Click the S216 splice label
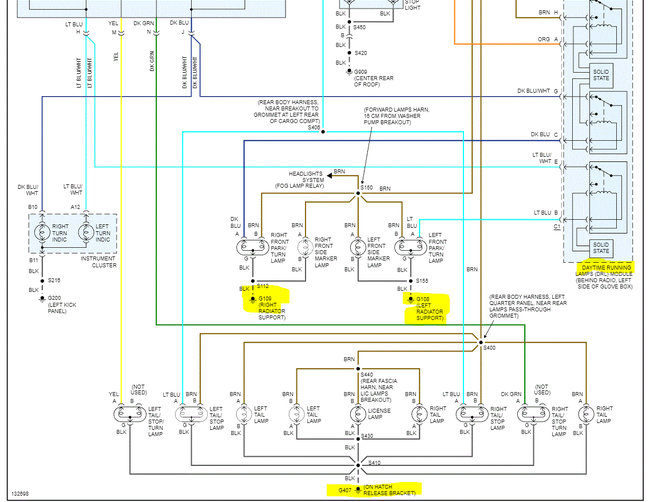Screen dimensions: 650x502 54,280
